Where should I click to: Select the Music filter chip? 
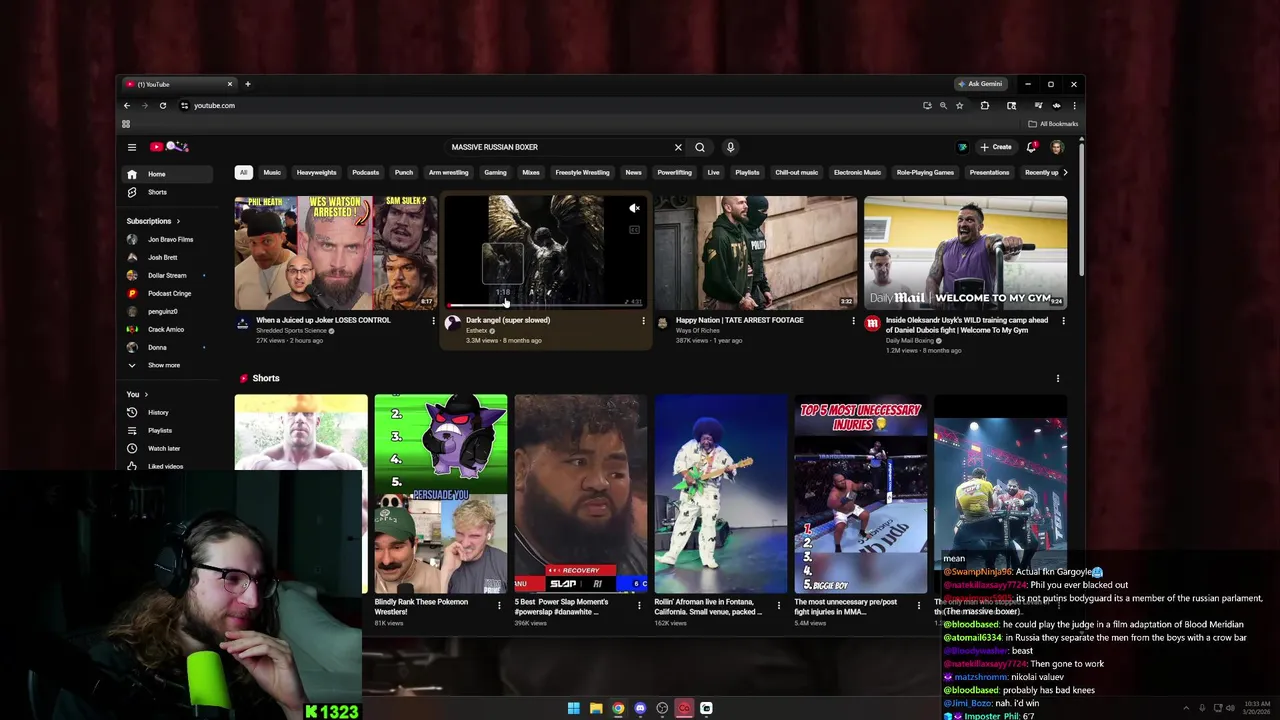(x=272, y=172)
